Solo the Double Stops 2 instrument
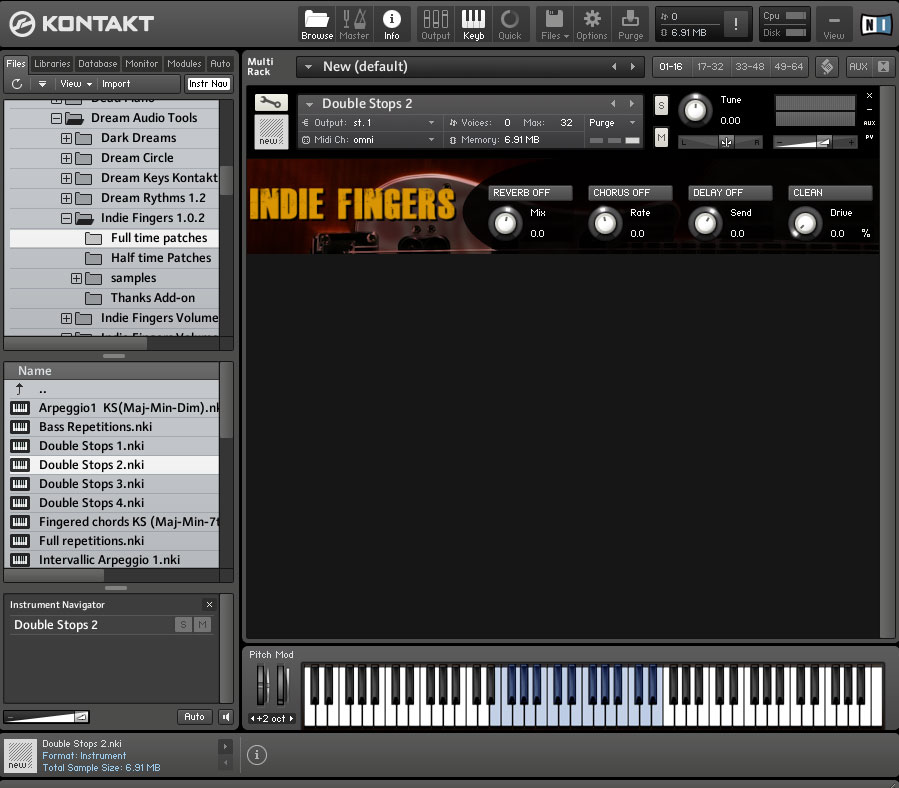899x788 pixels. tap(661, 106)
